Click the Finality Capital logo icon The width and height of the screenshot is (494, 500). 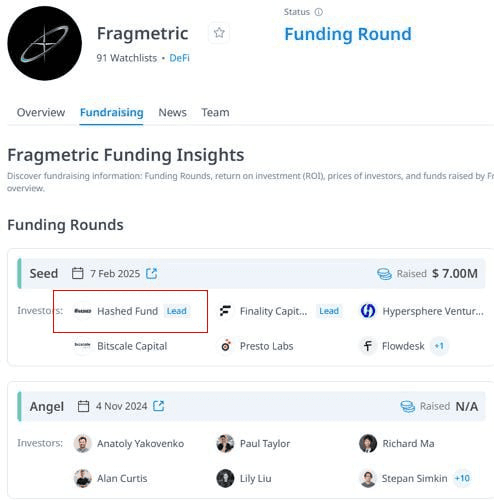click(225, 311)
